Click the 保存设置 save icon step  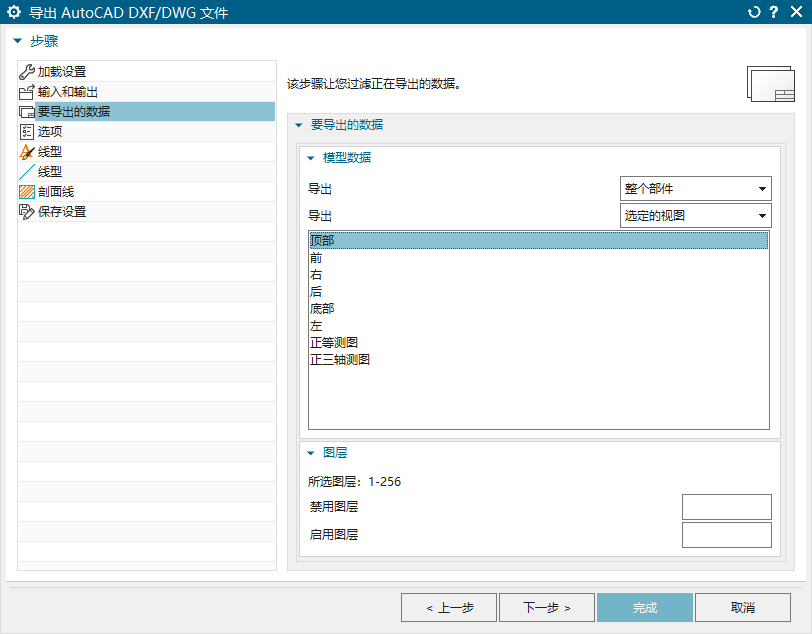pos(27,211)
